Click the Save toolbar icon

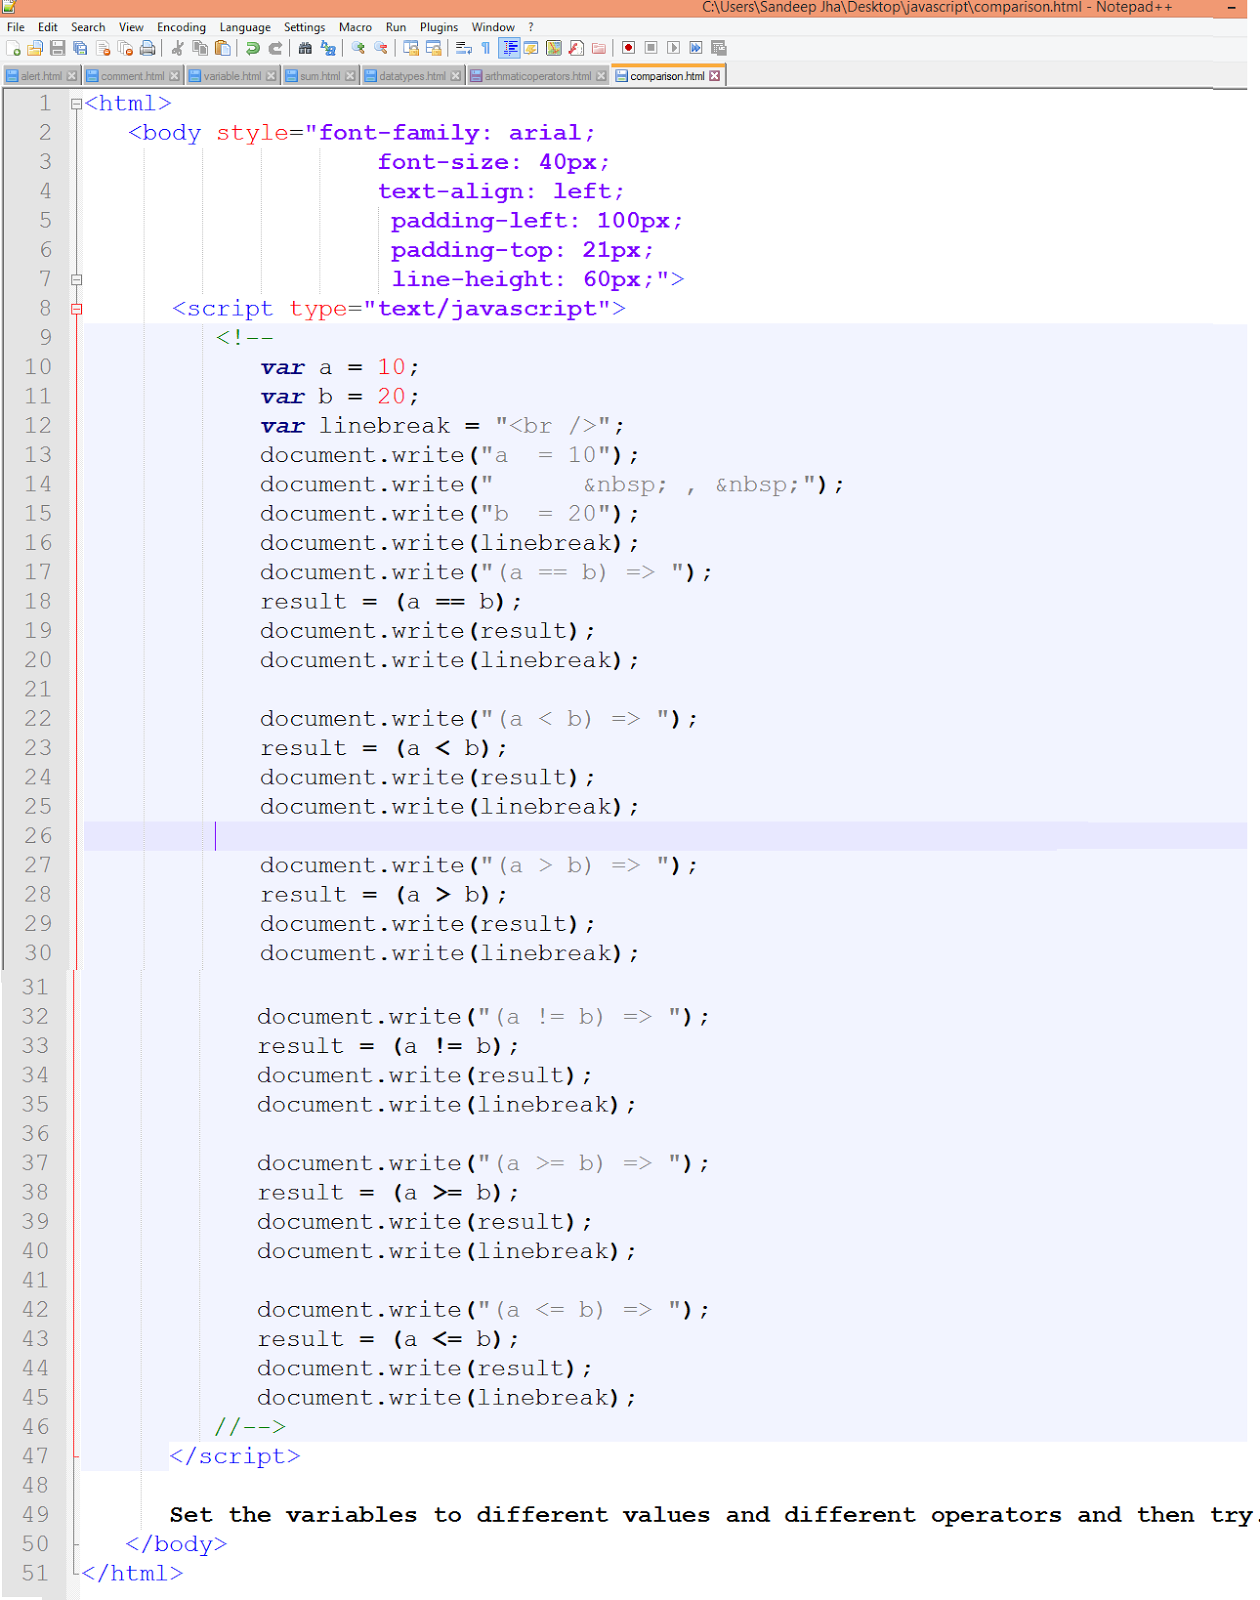(57, 48)
